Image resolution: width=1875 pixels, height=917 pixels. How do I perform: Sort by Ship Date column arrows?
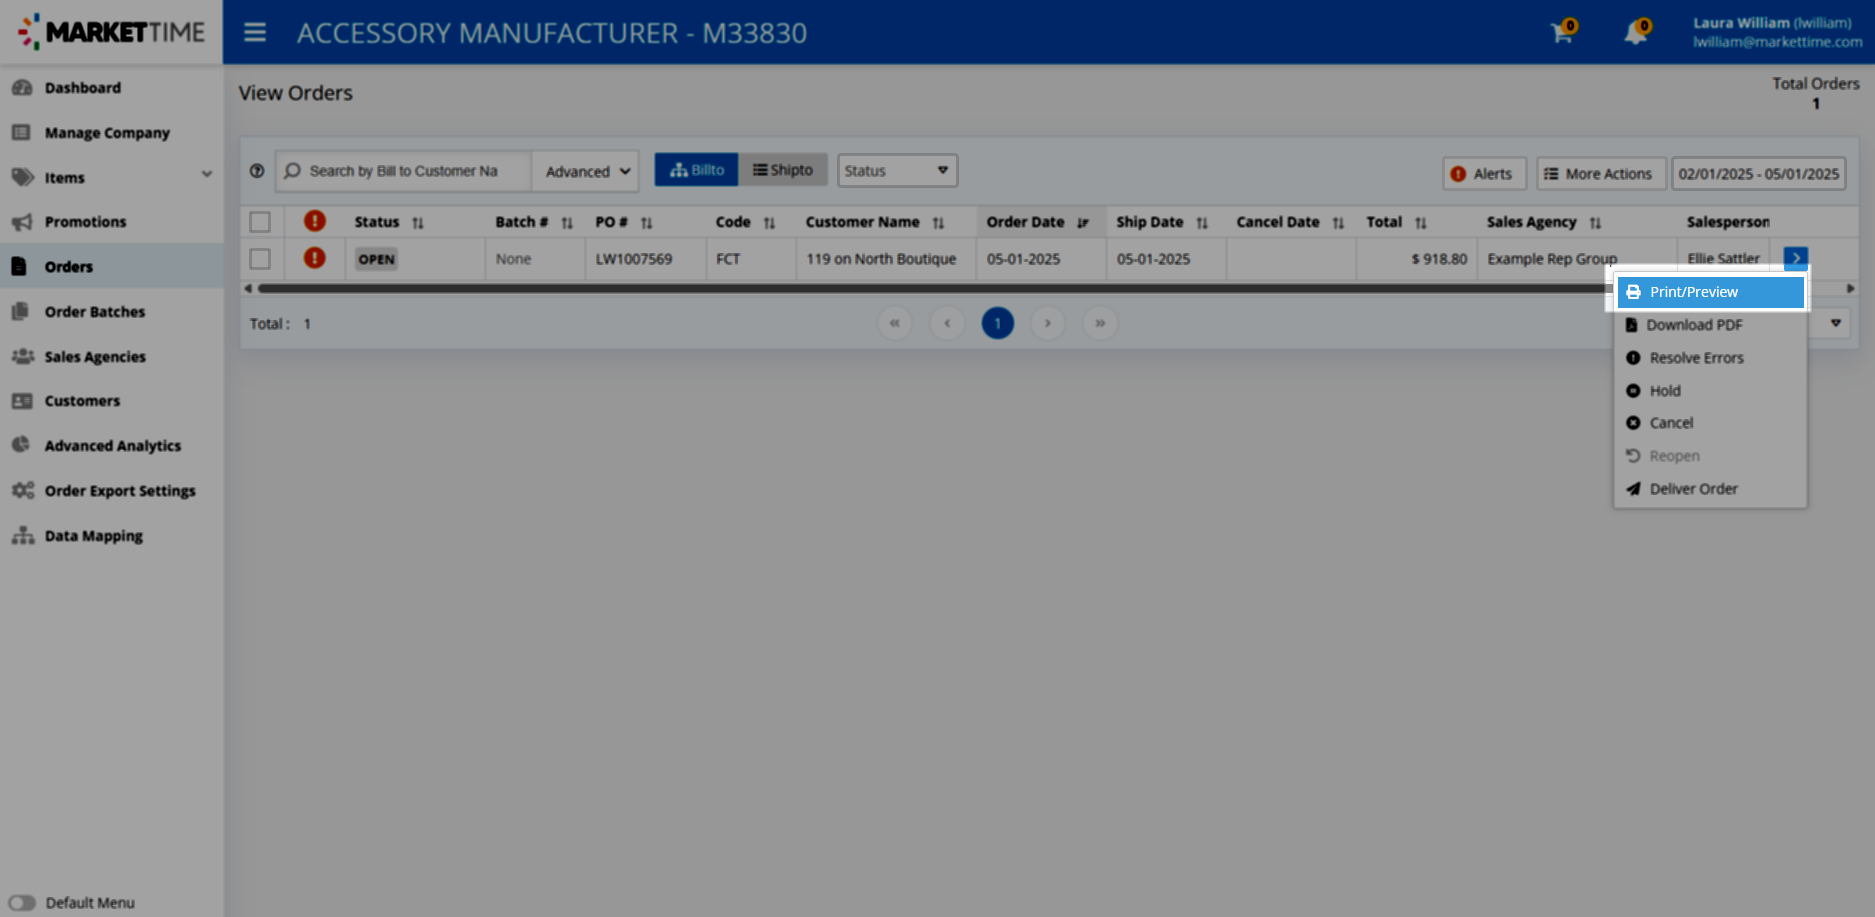[x=1202, y=223]
